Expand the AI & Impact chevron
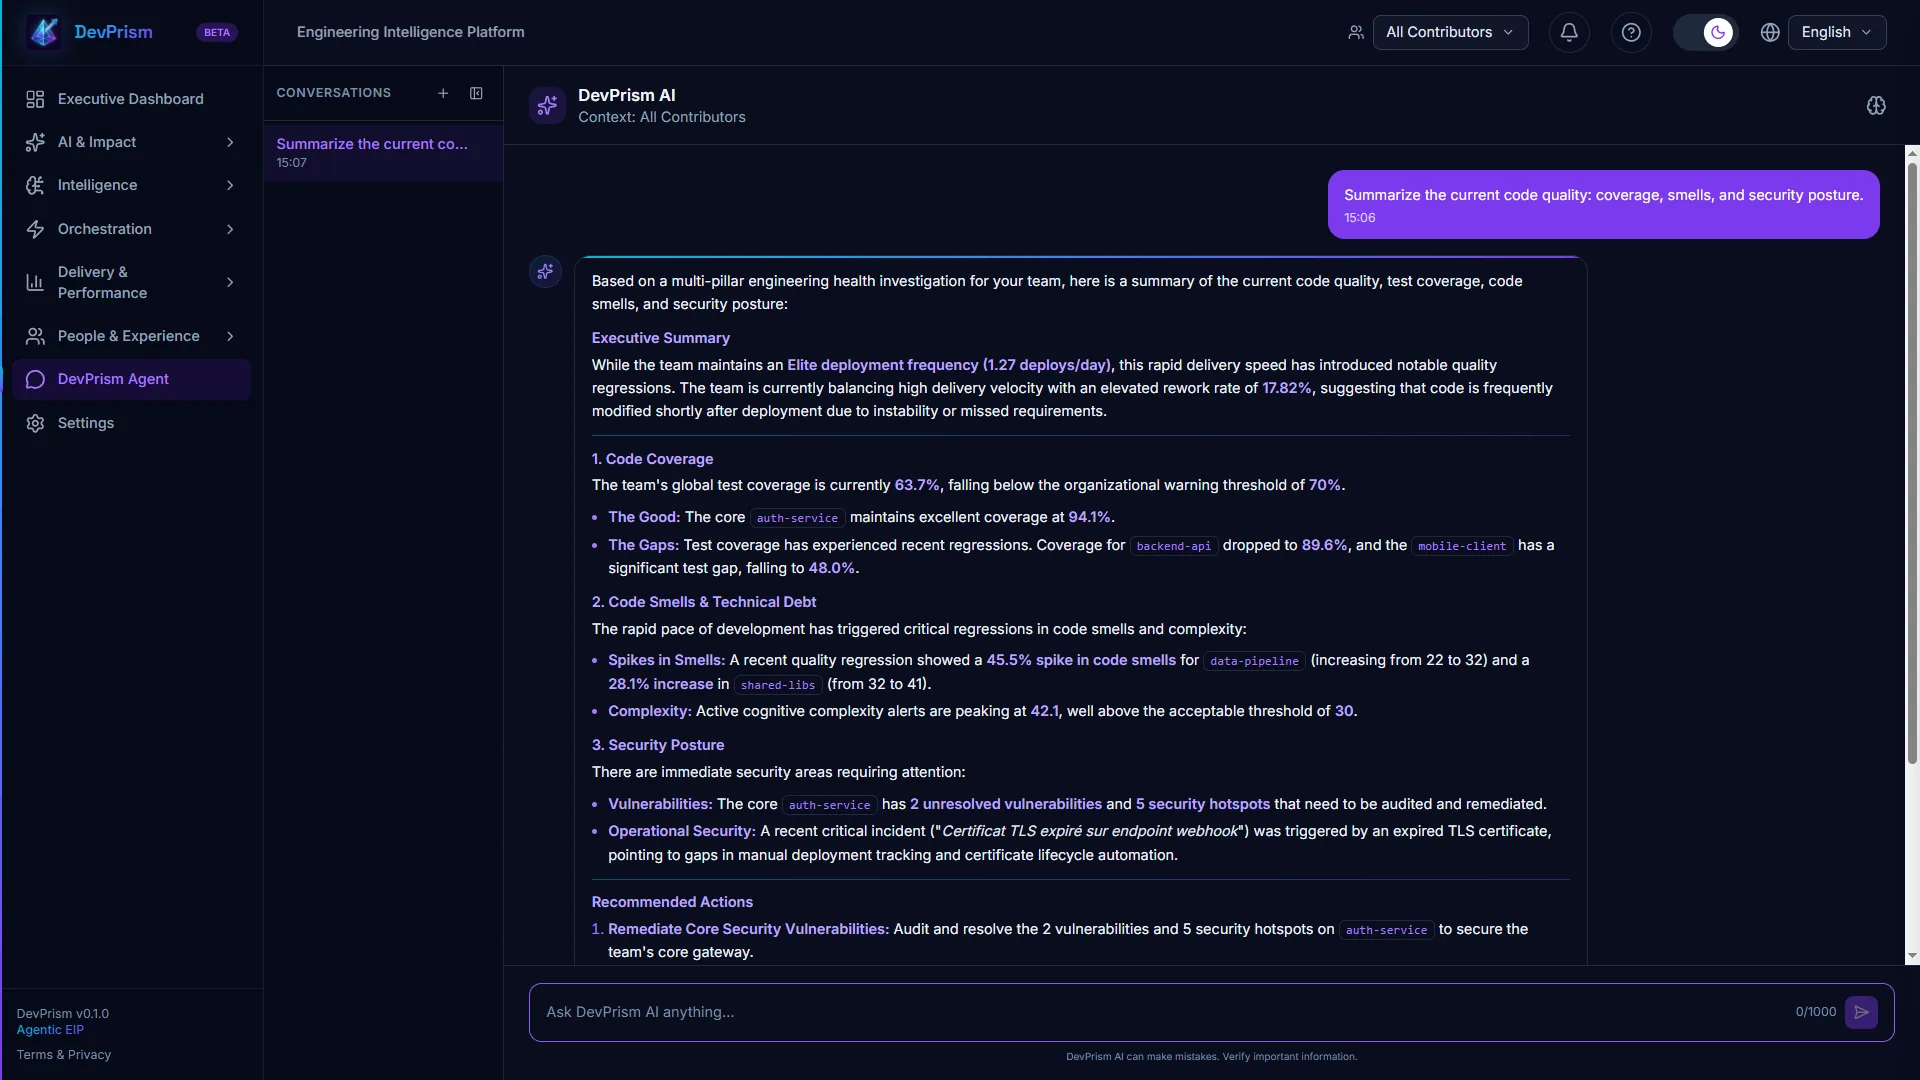The width and height of the screenshot is (1920, 1080). 230,142
